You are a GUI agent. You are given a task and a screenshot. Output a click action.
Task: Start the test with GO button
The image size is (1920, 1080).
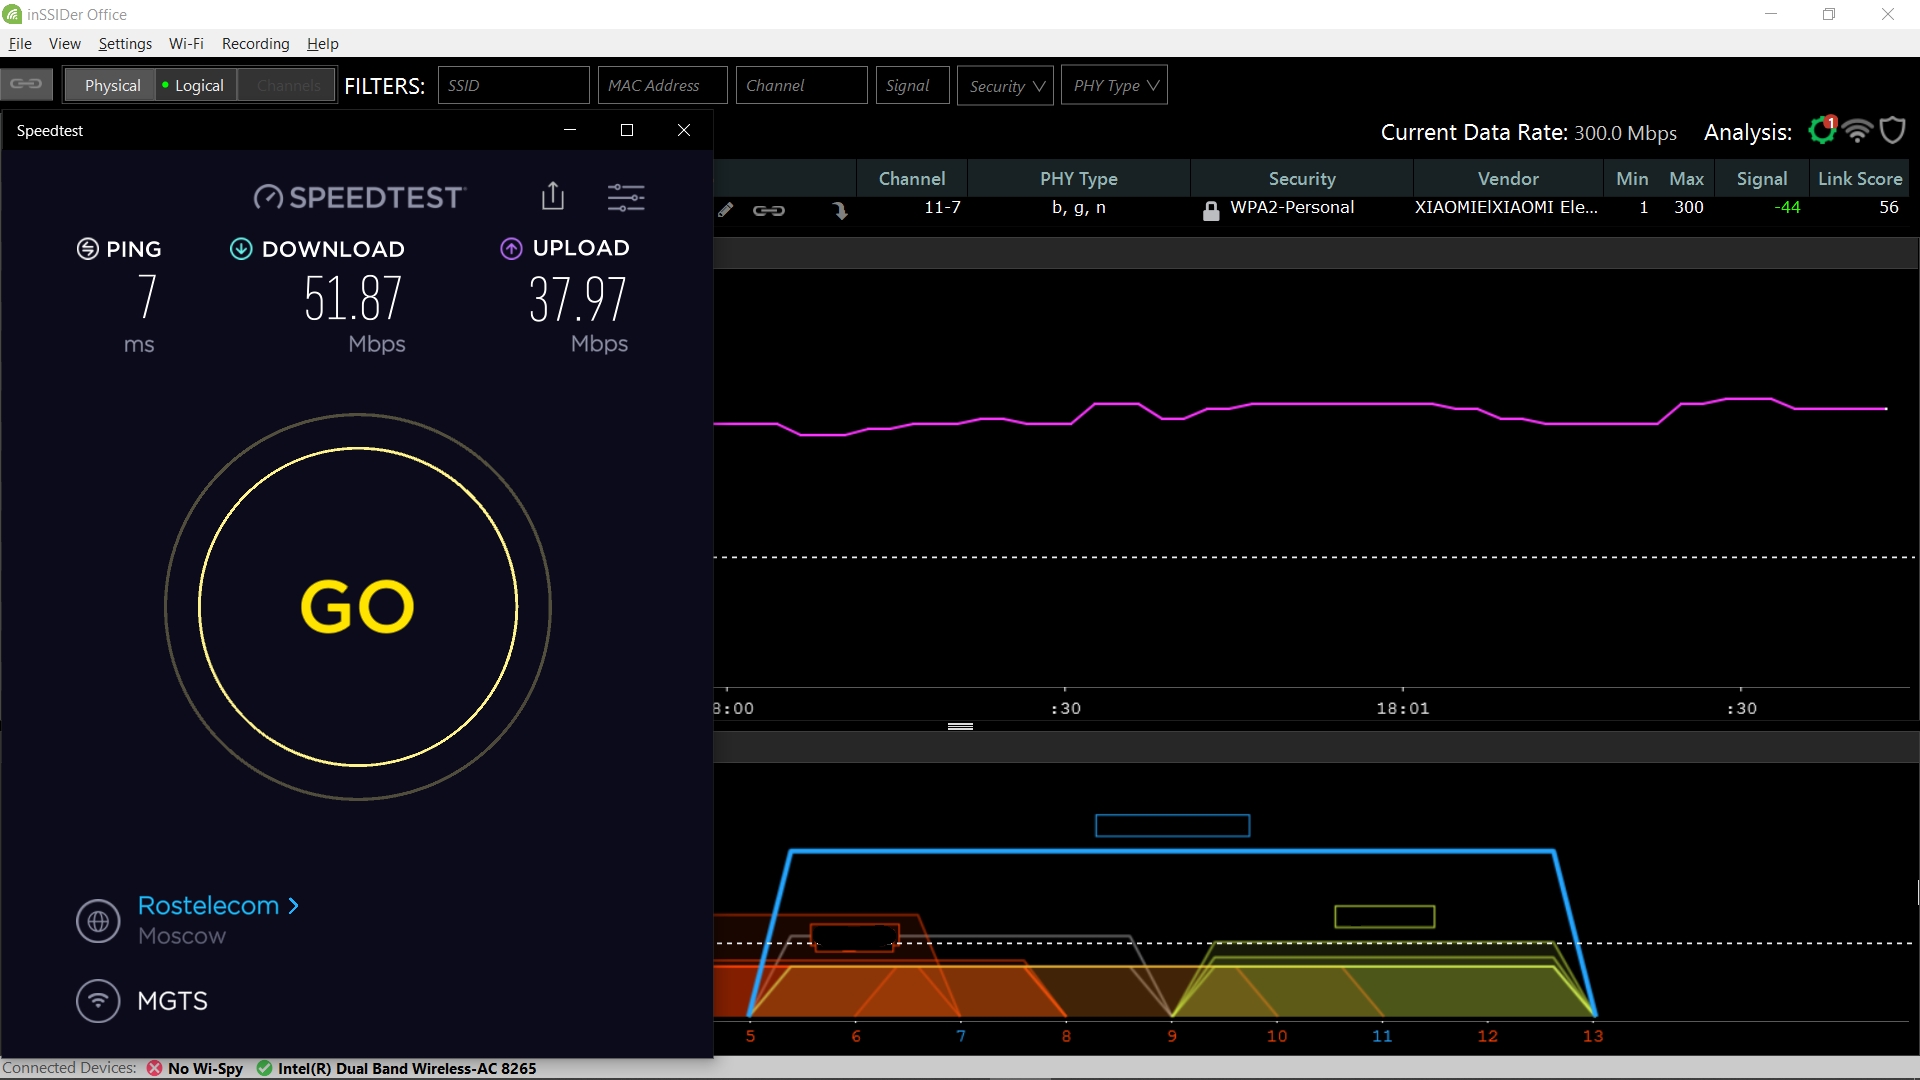[358, 607]
